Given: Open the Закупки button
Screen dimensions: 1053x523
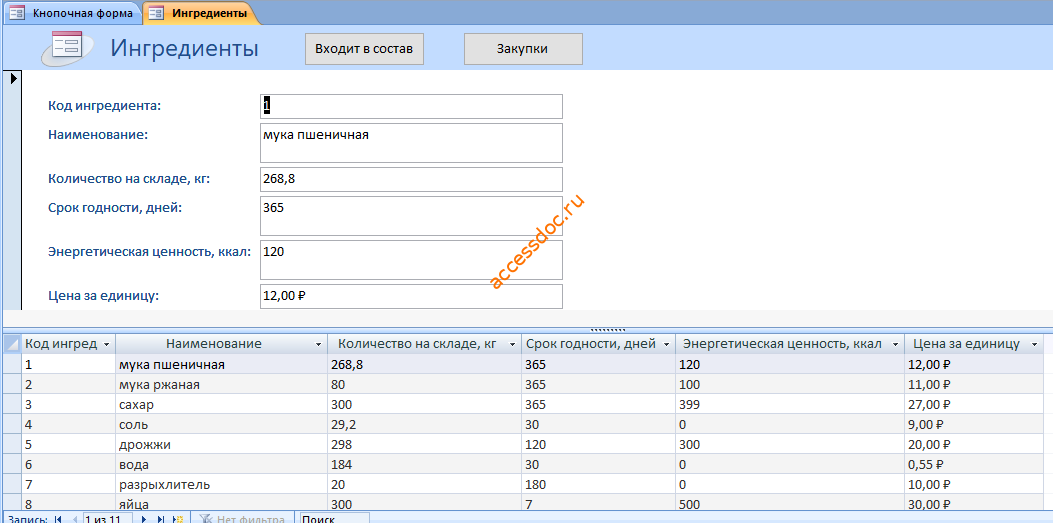Looking at the screenshot, I should click(x=523, y=49).
